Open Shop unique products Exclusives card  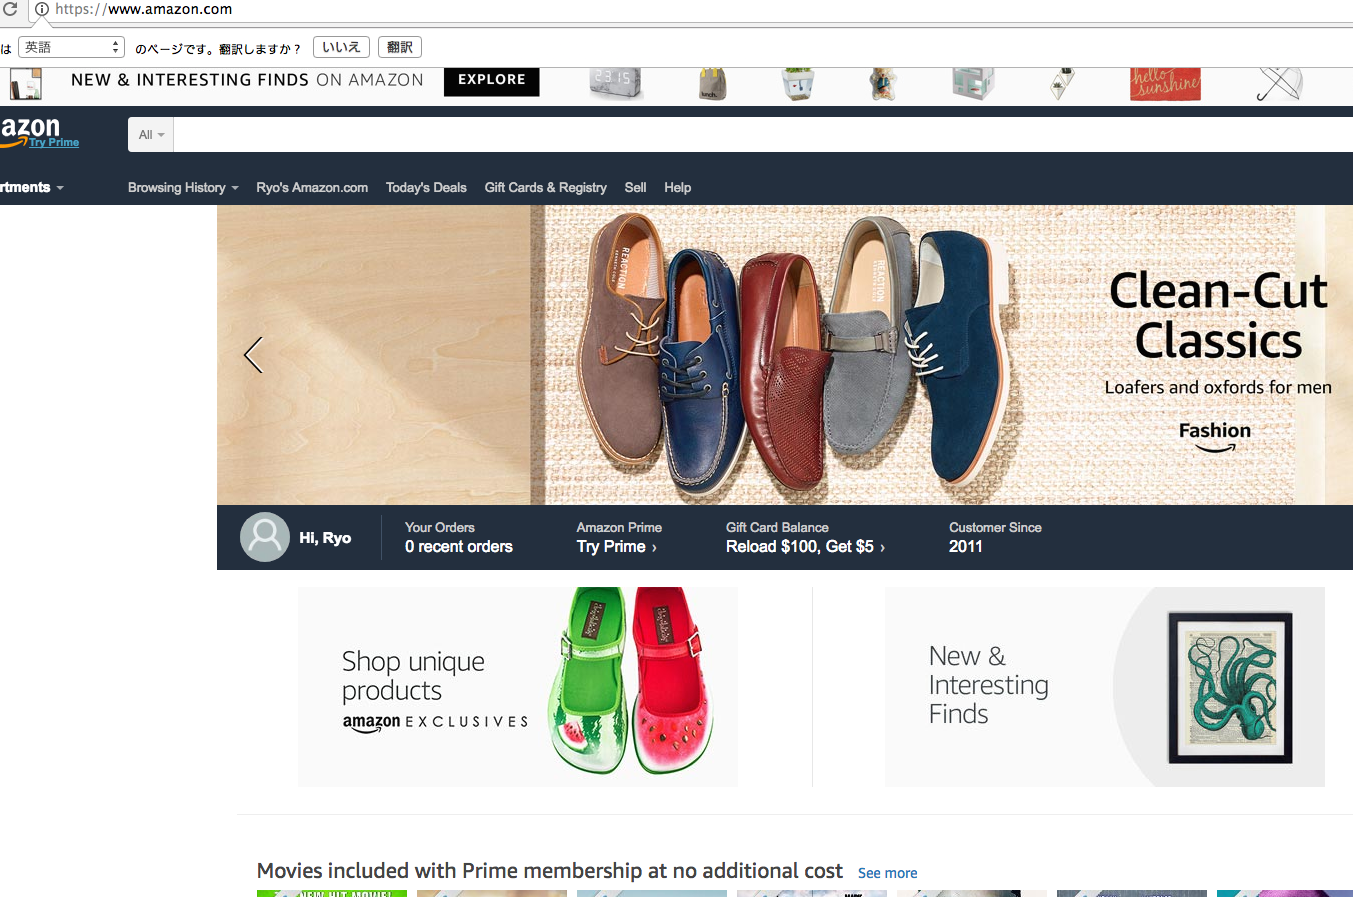click(518, 686)
